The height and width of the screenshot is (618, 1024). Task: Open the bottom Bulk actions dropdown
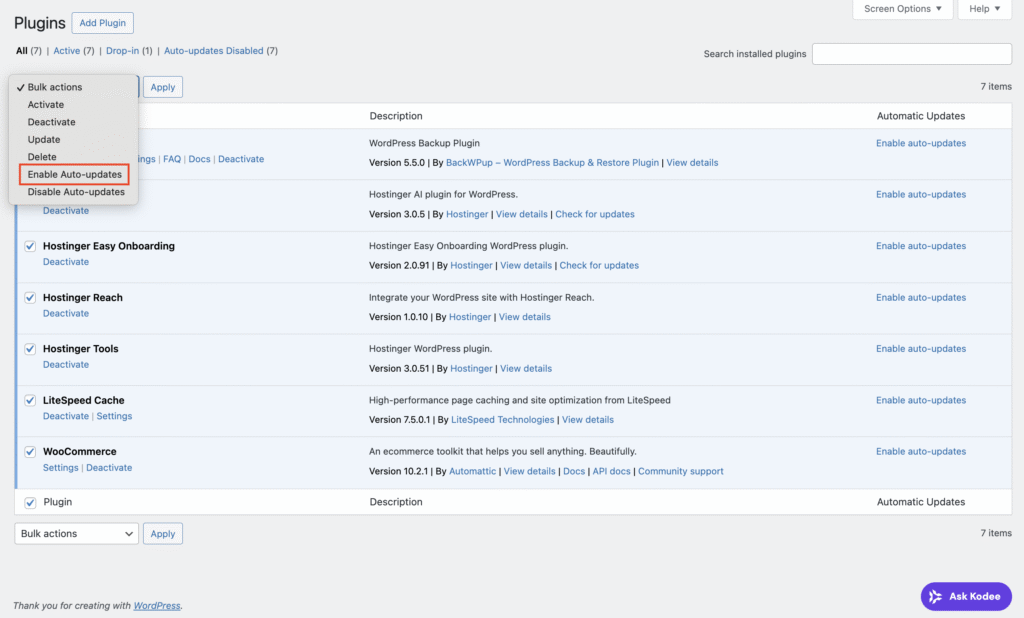(75, 533)
